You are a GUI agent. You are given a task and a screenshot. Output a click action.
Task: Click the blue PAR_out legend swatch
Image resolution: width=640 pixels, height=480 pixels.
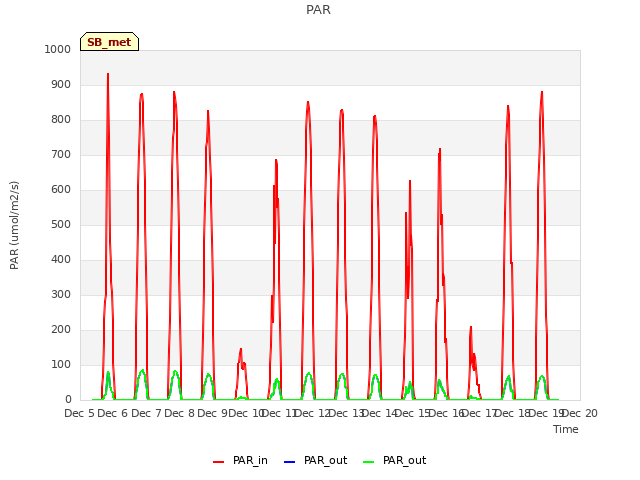coord(289,462)
